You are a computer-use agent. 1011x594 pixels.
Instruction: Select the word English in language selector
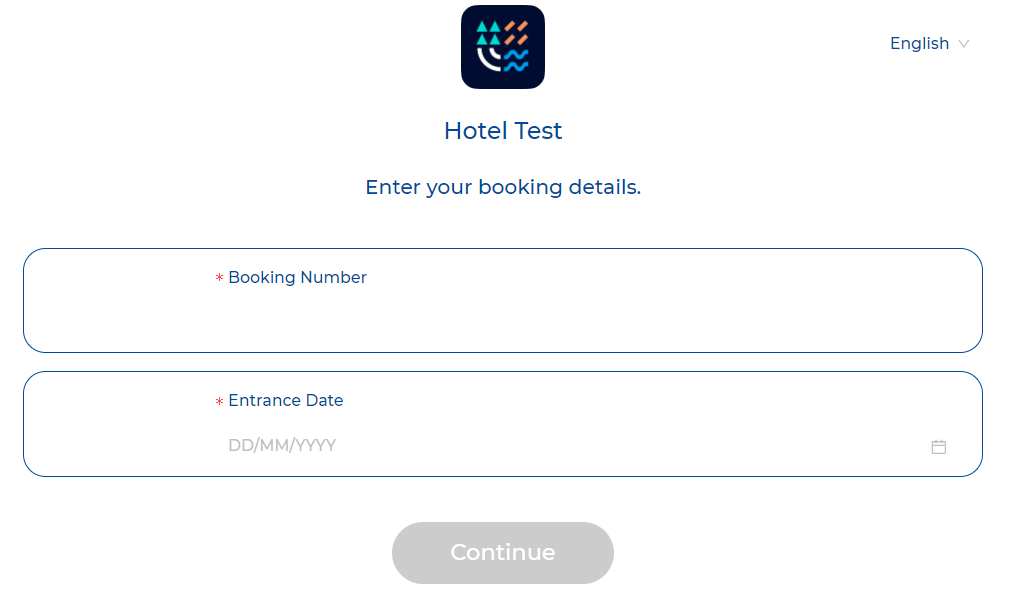[919, 43]
